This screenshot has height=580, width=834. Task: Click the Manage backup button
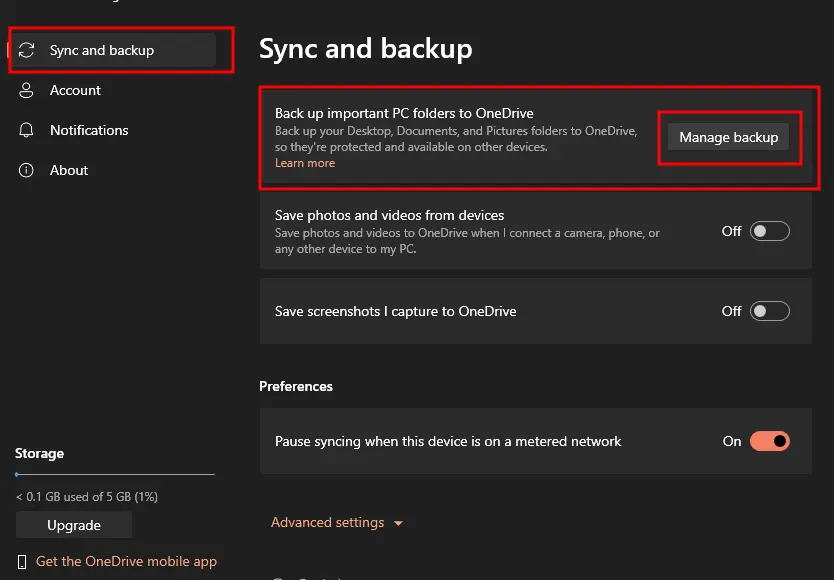coord(728,137)
